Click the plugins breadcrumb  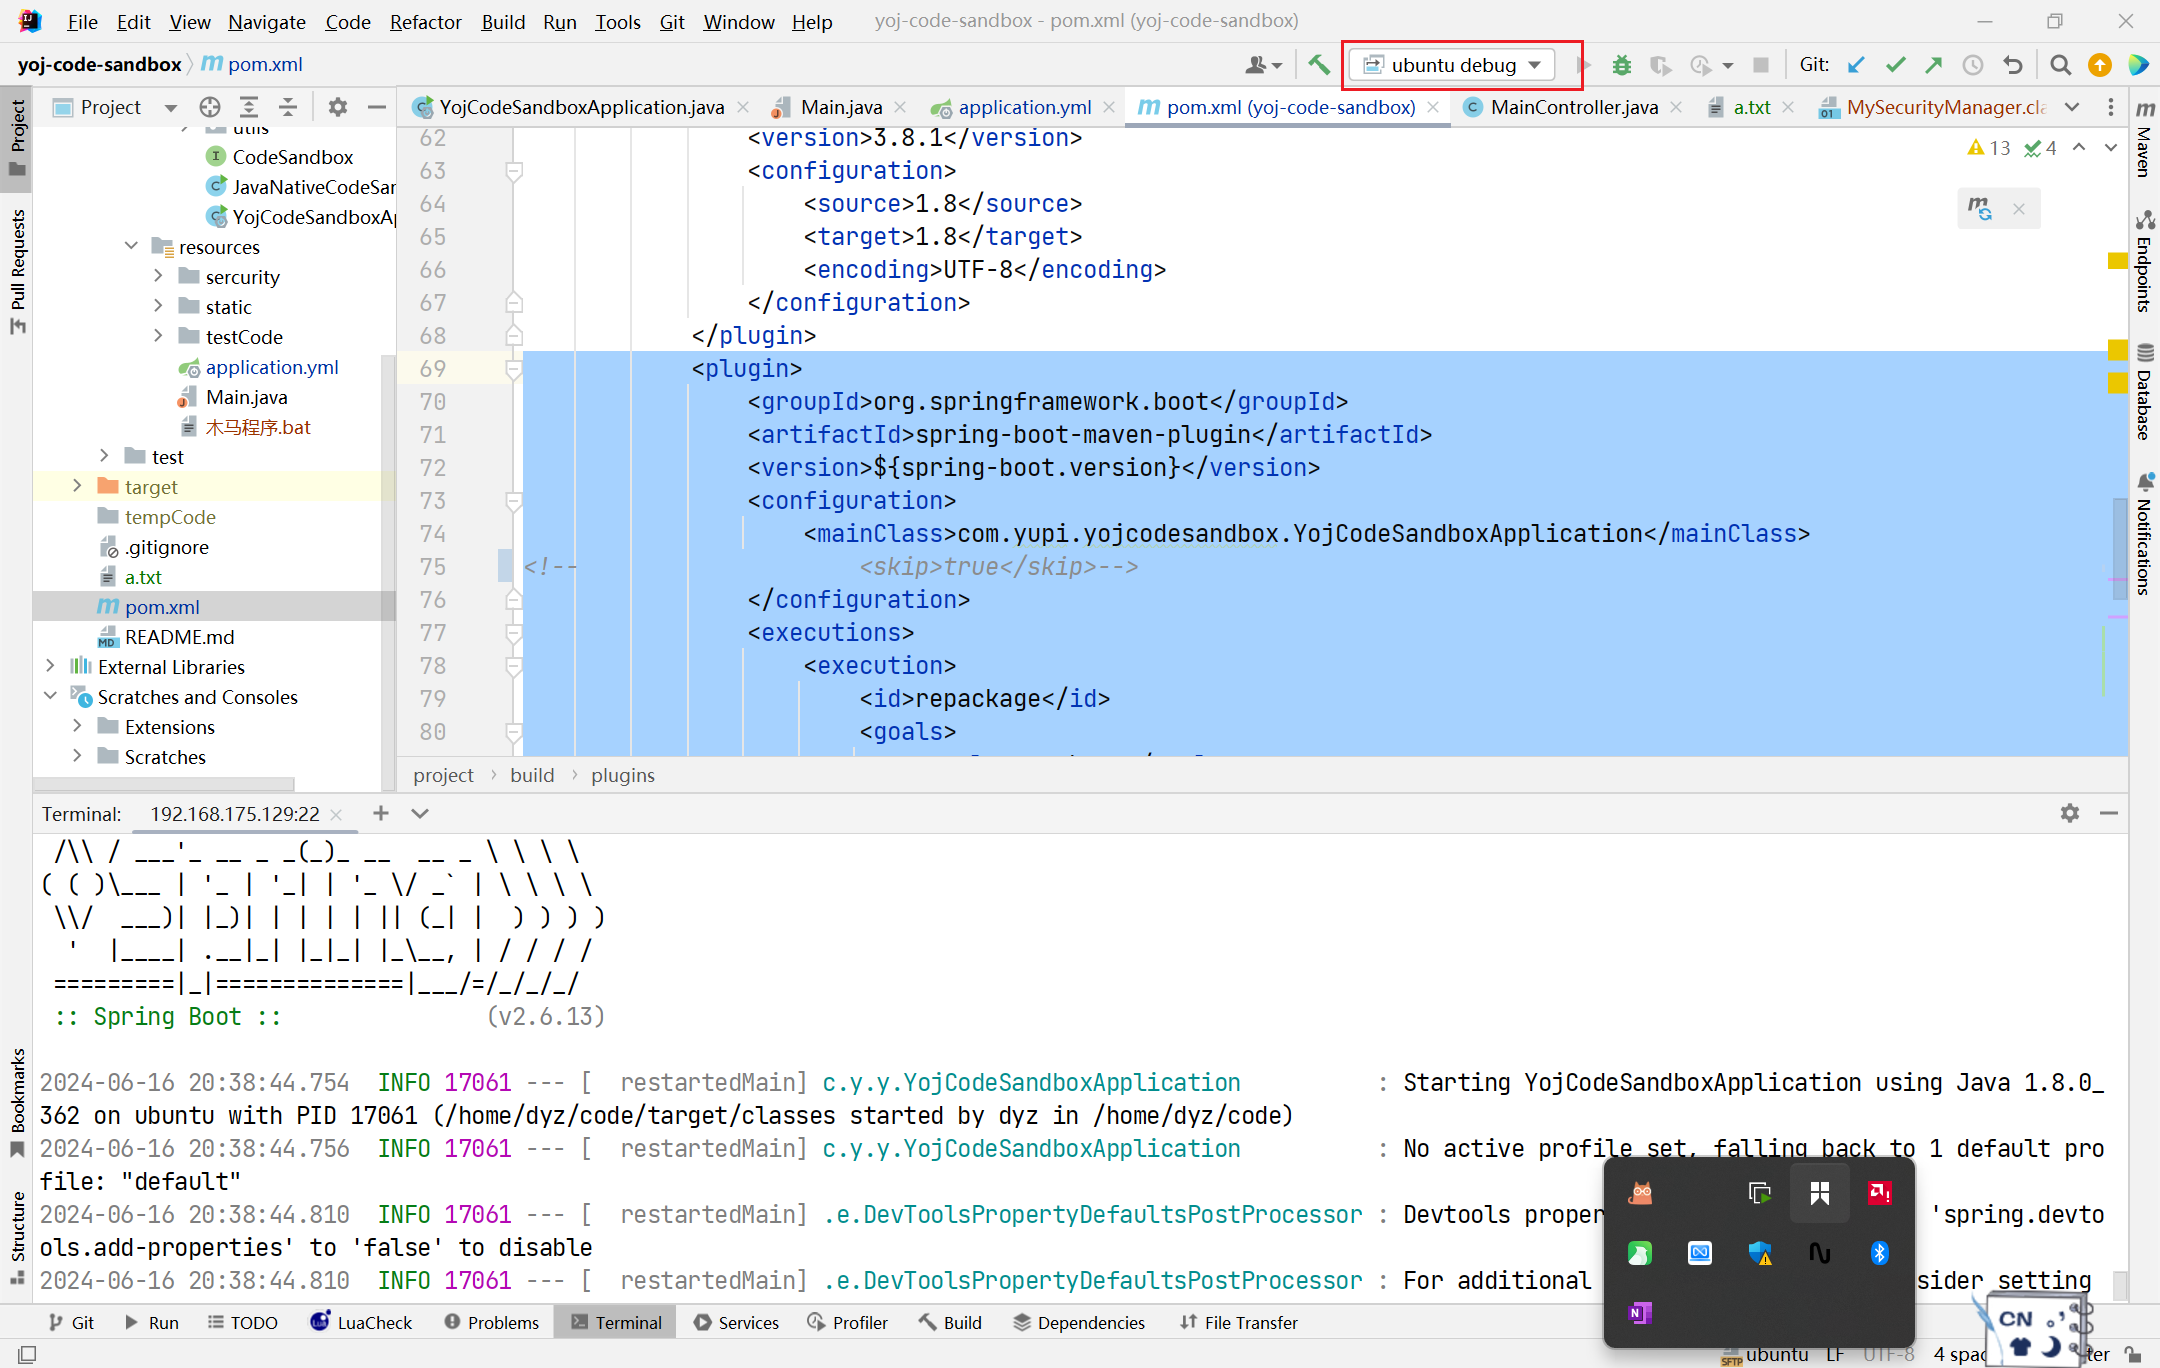point(623,775)
